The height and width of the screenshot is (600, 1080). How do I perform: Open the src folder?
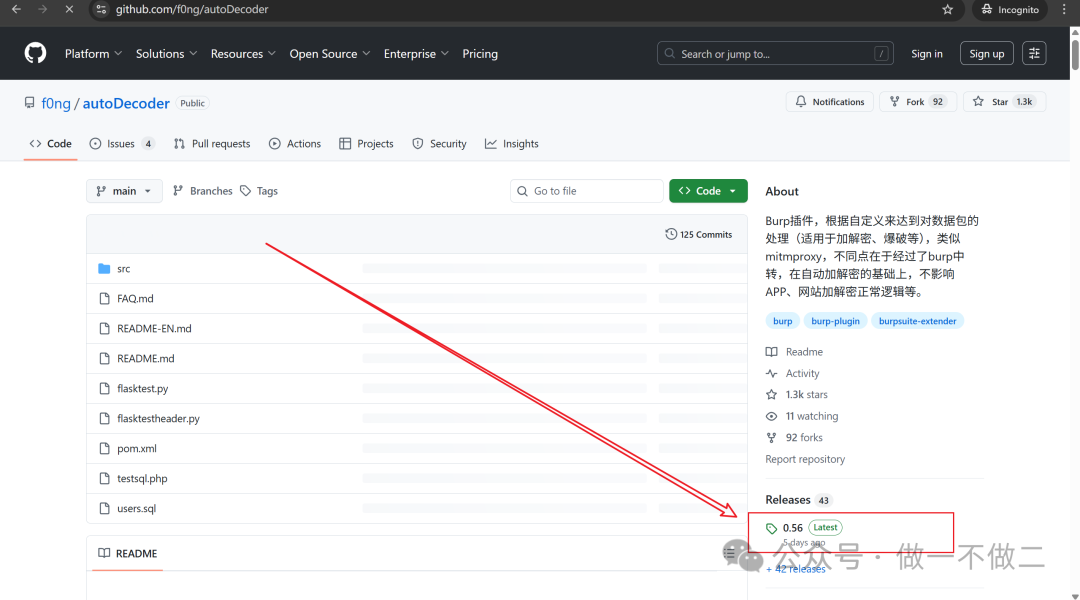point(123,269)
